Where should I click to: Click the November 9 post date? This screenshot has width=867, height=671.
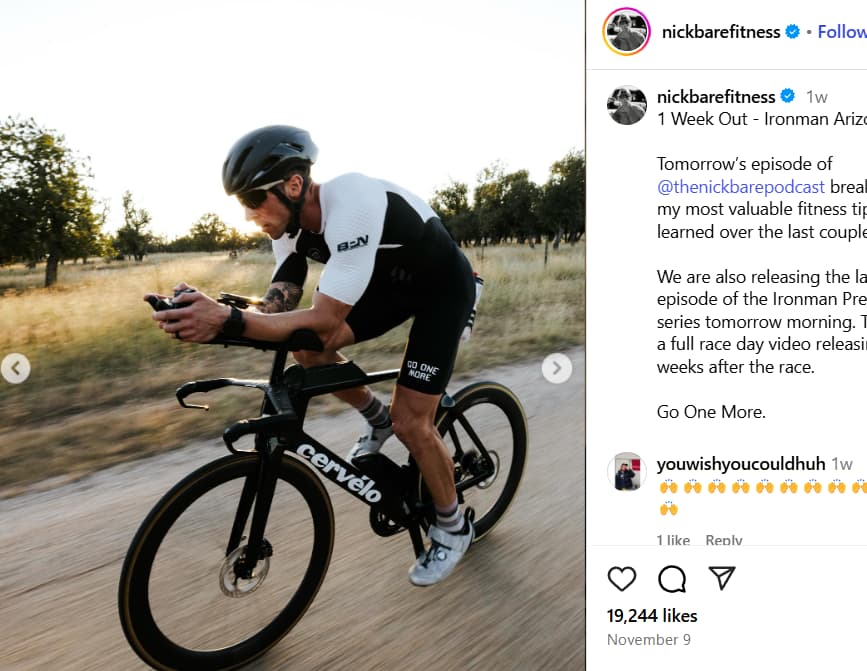pyautogui.click(x=648, y=640)
